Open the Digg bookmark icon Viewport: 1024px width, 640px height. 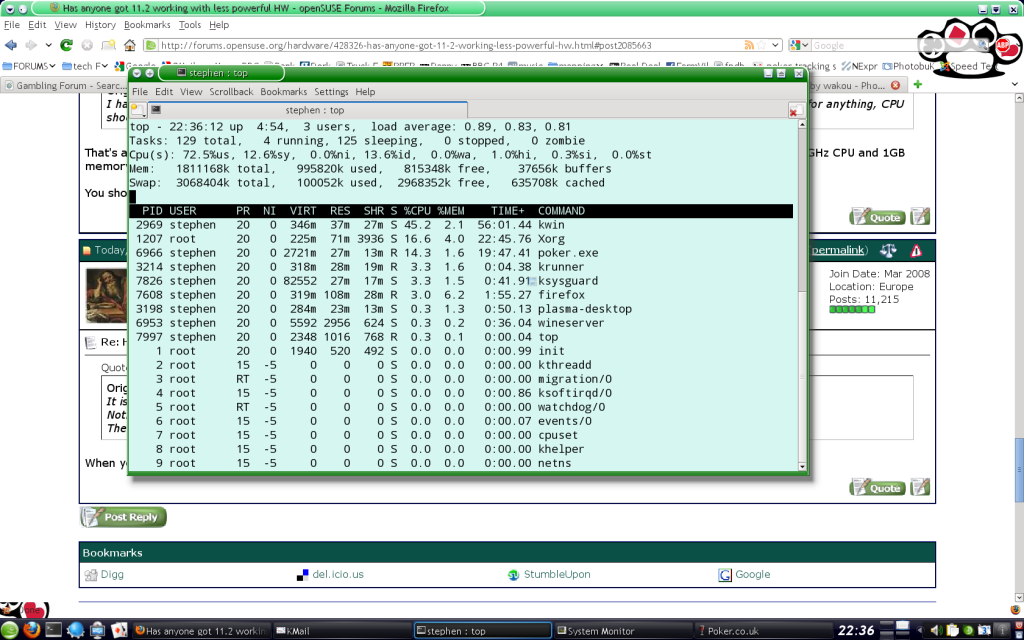tap(91, 575)
